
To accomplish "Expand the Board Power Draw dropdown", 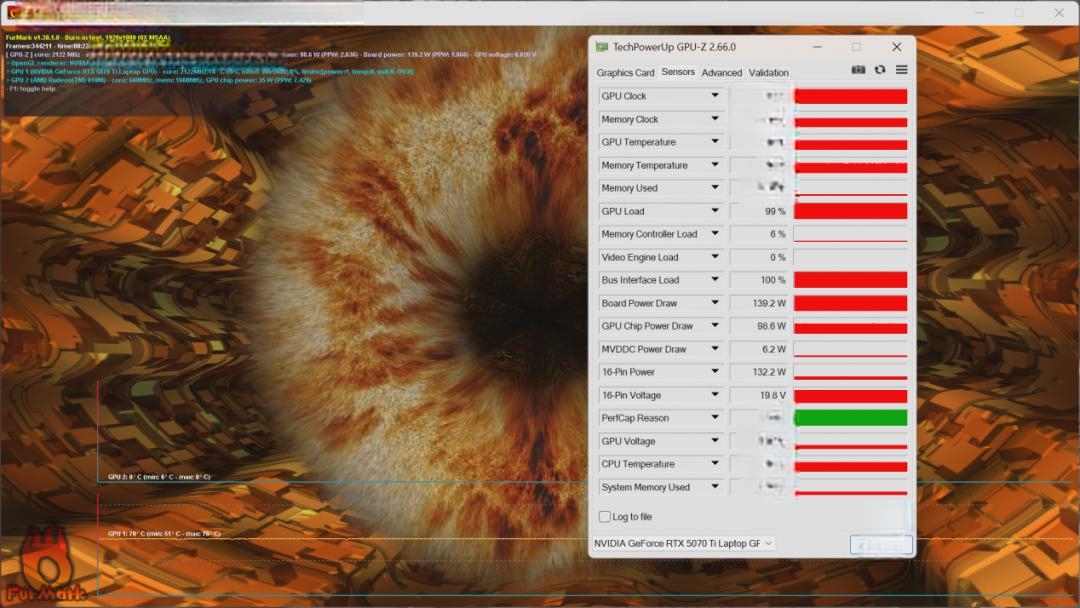I will 715,303.
